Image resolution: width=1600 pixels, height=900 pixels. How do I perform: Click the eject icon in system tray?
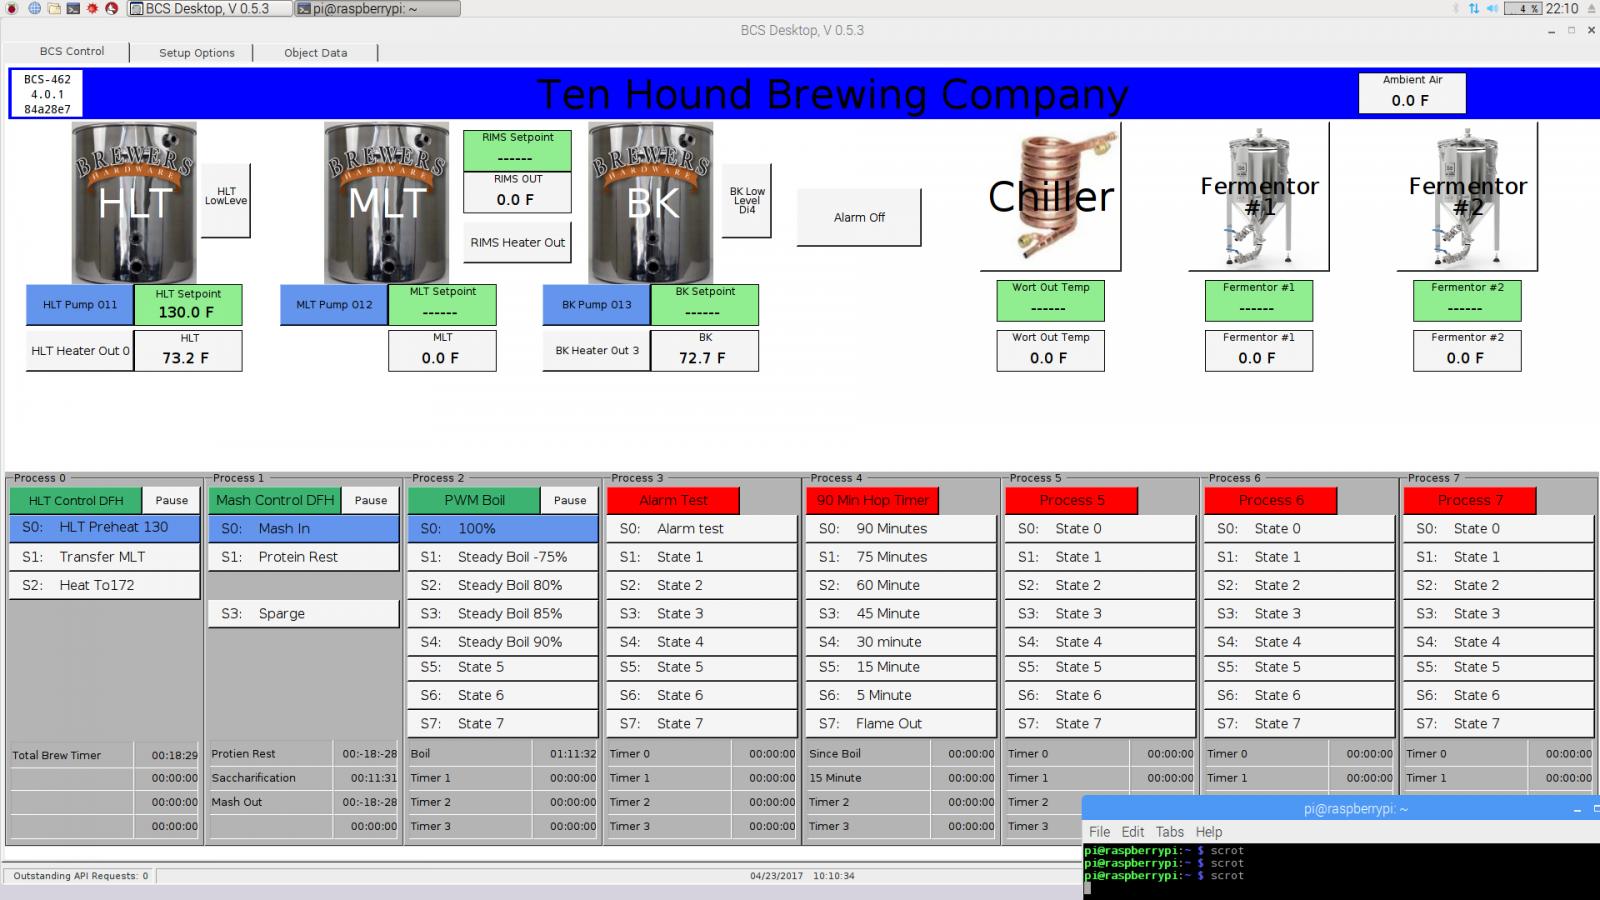(1590, 9)
